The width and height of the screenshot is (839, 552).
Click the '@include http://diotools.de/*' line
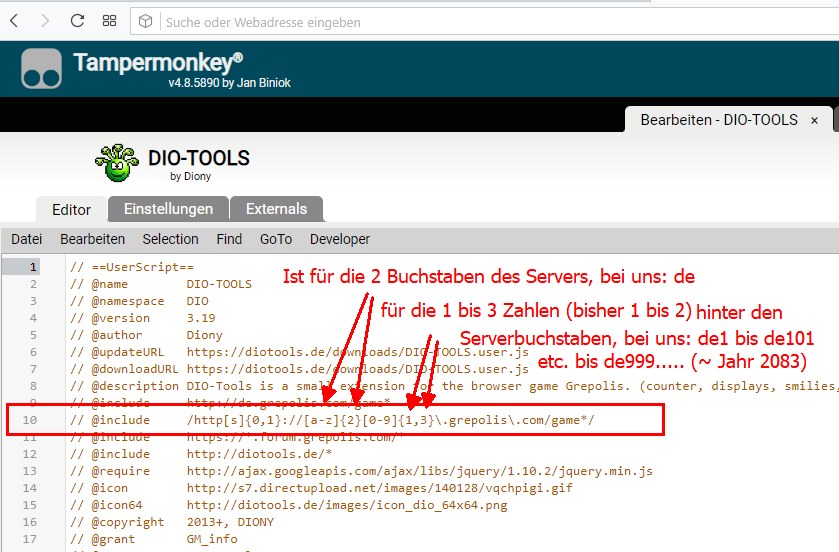(x=201, y=454)
